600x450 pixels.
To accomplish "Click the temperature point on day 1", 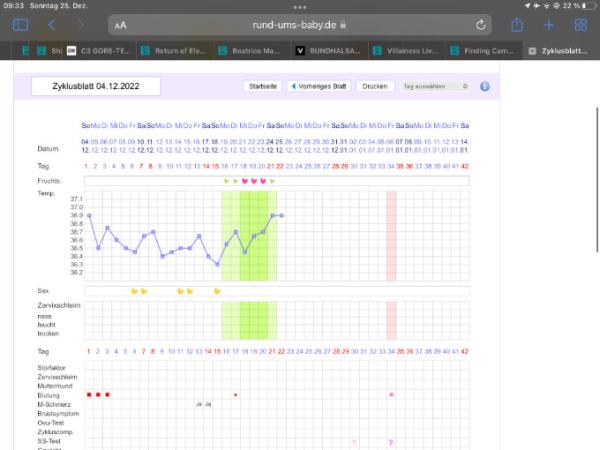I will point(89,215).
